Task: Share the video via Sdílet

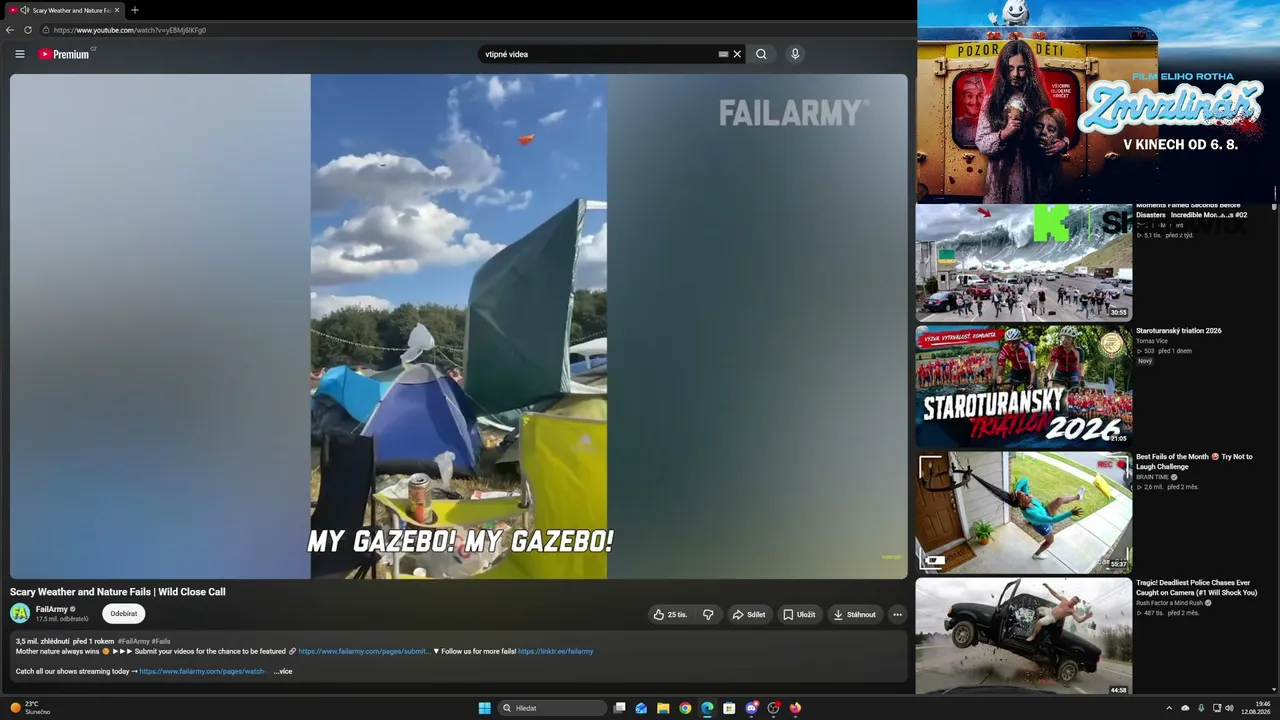Action: pos(749,614)
